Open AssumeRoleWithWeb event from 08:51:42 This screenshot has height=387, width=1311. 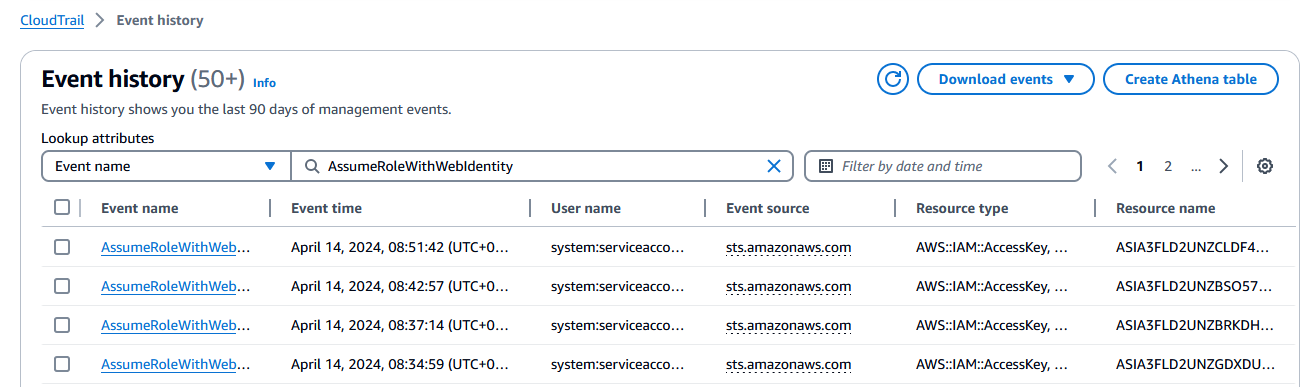(x=175, y=247)
